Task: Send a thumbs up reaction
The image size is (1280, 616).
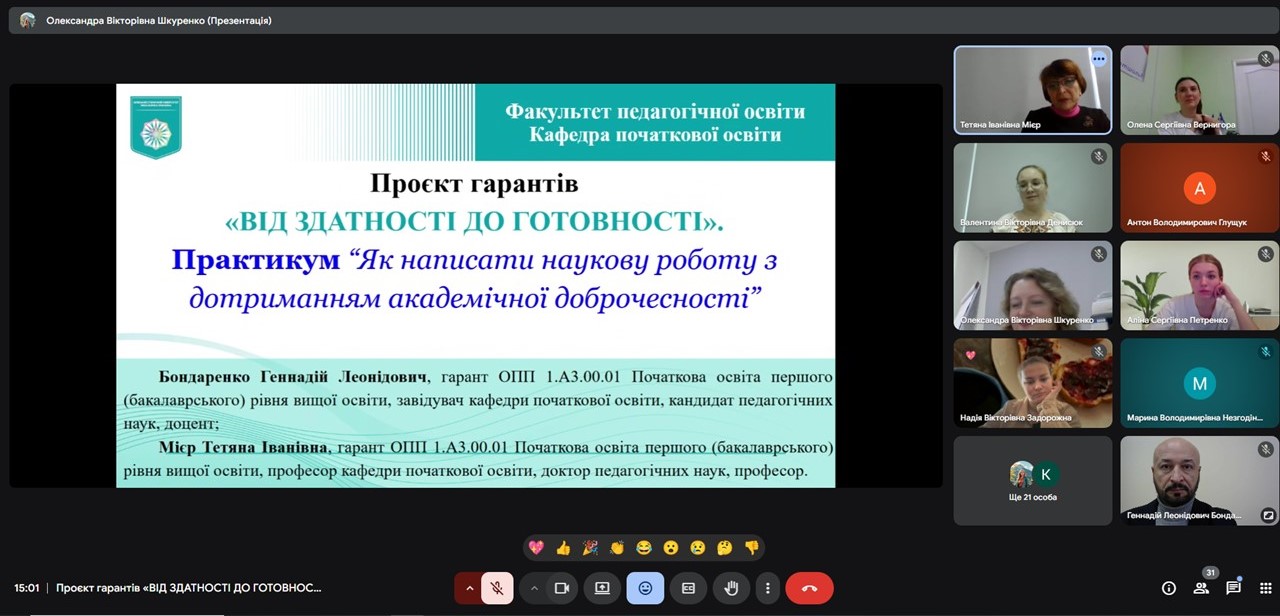Action: (562, 547)
